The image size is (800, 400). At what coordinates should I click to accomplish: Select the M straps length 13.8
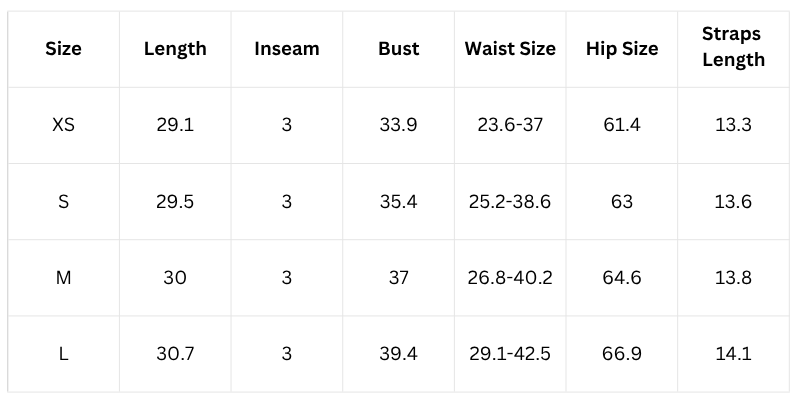733,277
